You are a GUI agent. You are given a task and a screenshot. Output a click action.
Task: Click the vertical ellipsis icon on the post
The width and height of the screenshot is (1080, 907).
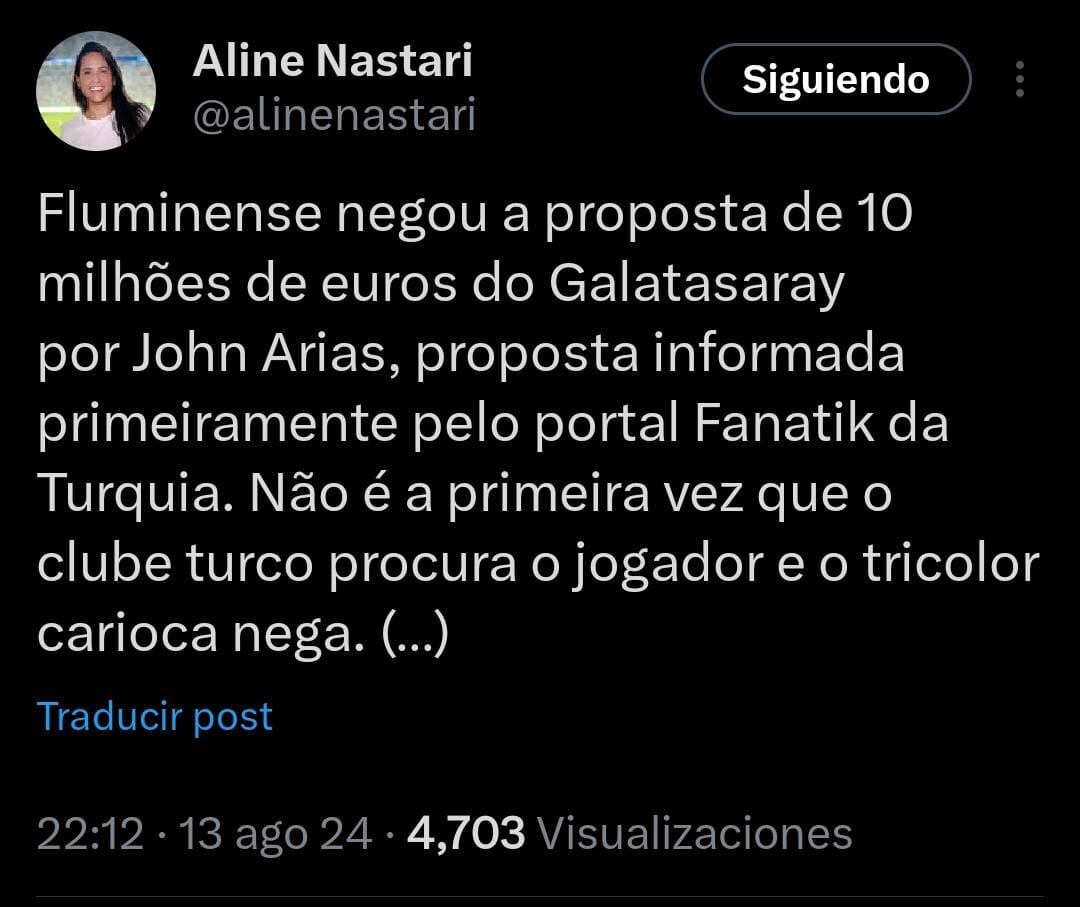[1022, 79]
